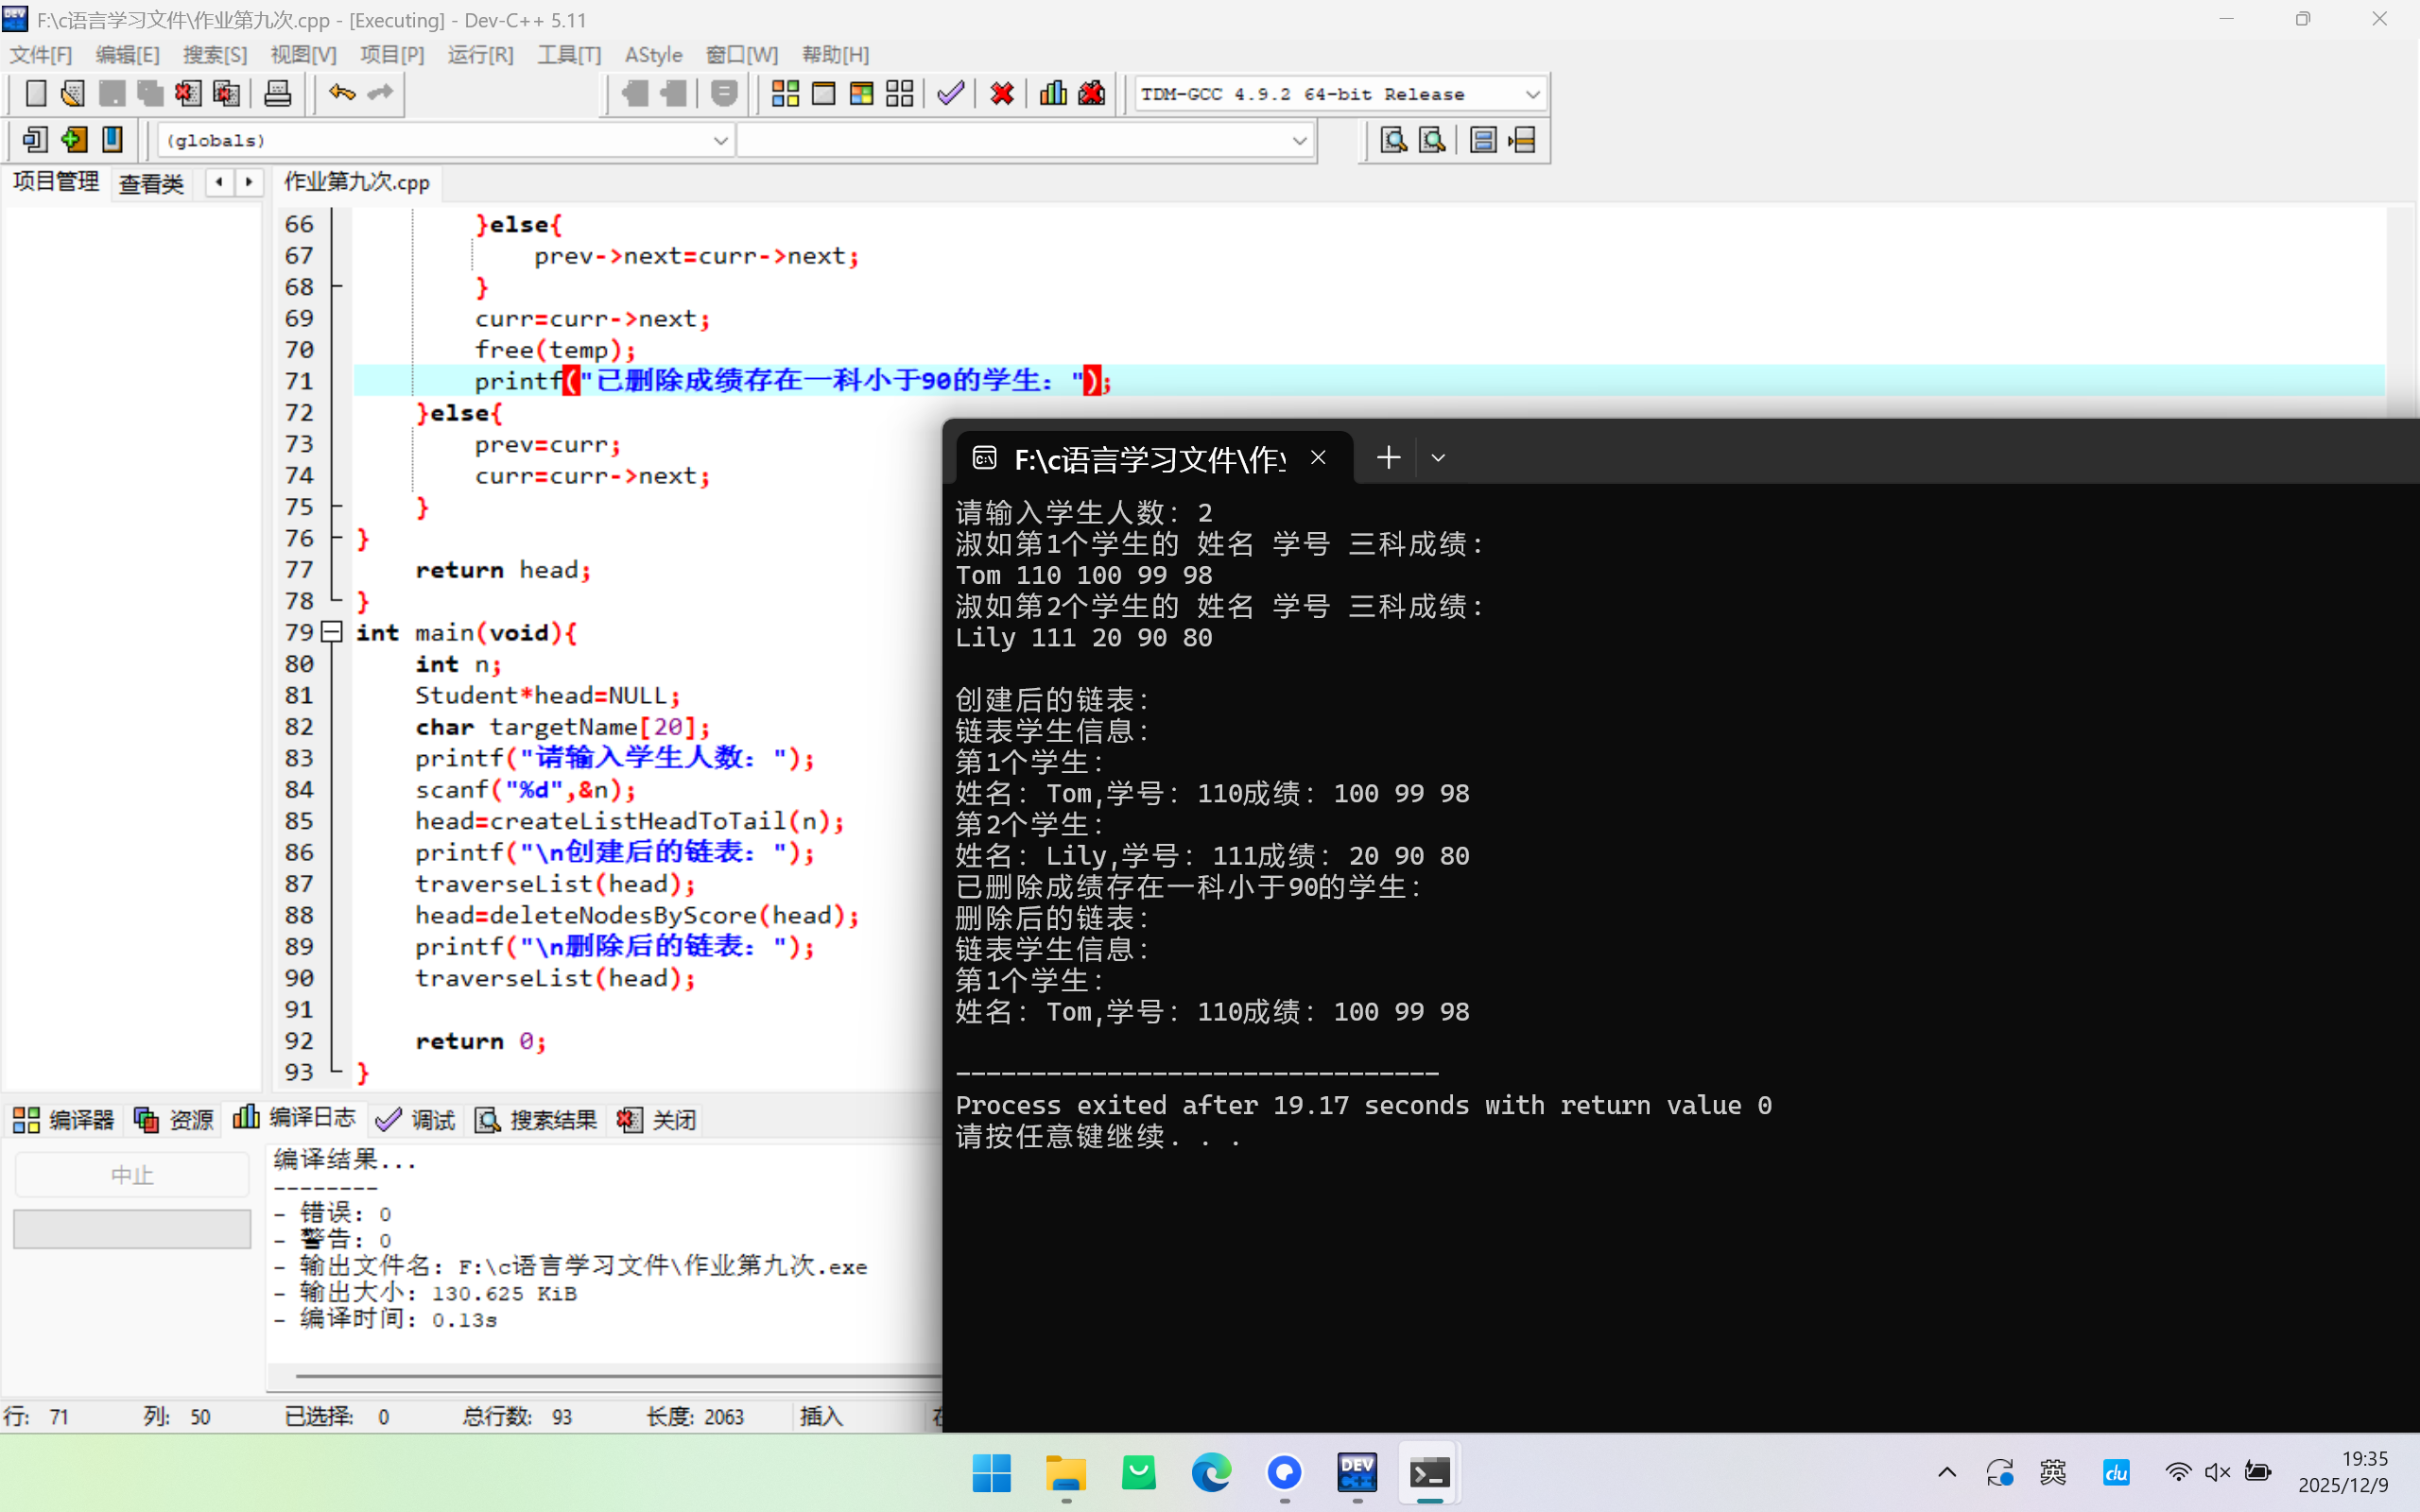Click the red X stop execution icon
Viewport: 2420px width, 1512px height.
point(1002,94)
